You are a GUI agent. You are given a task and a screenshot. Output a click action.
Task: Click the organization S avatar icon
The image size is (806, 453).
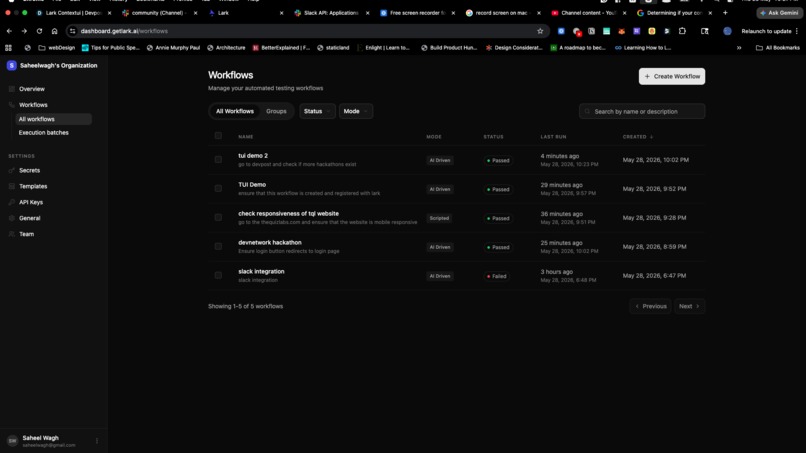[12, 65]
